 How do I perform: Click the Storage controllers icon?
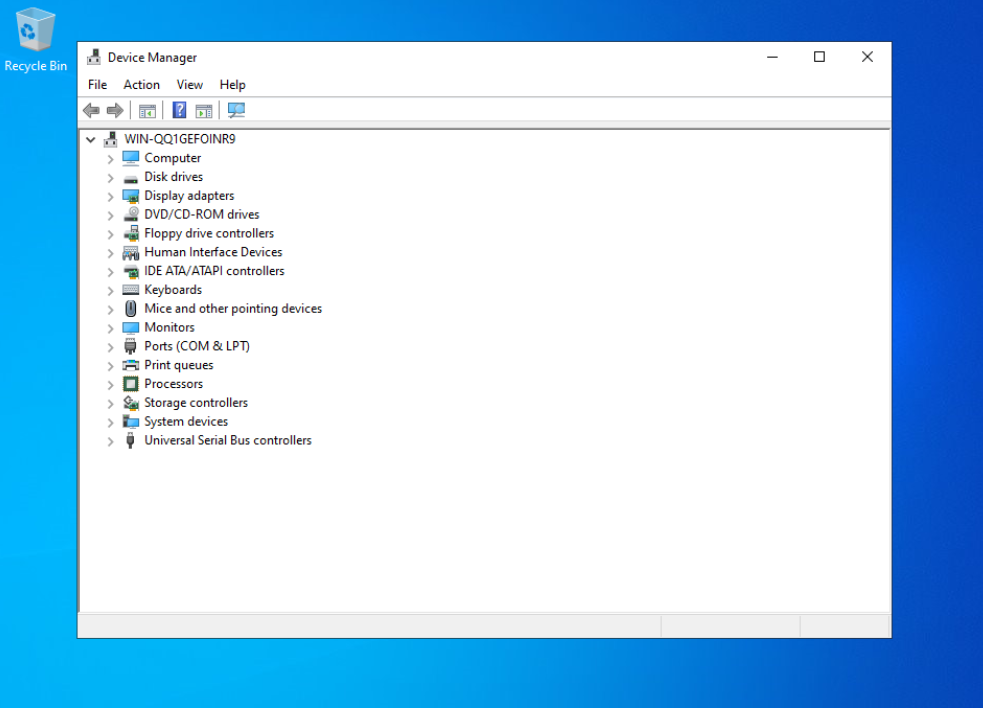coord(130,403)
